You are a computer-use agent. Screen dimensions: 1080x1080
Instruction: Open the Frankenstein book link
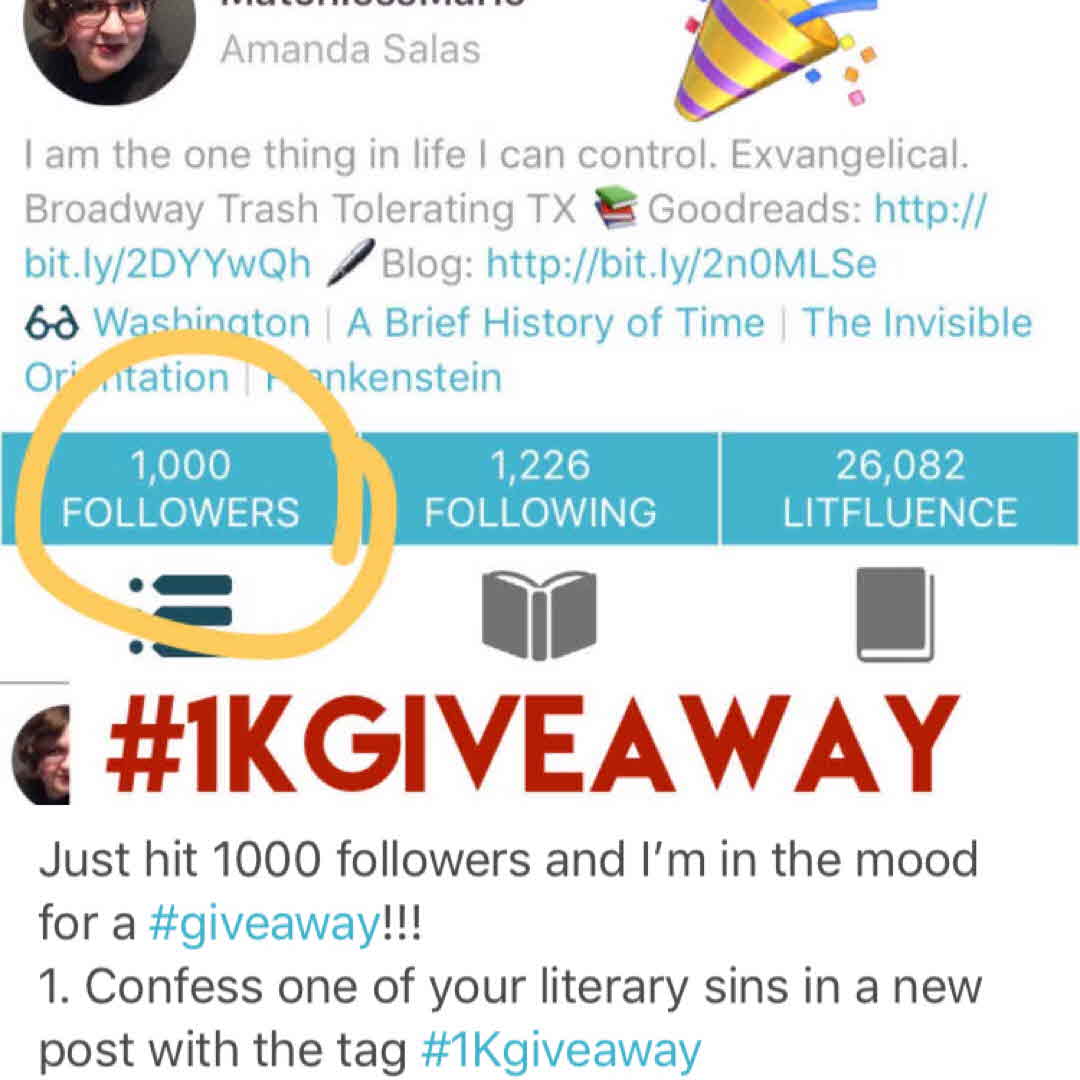pos(384,377)
